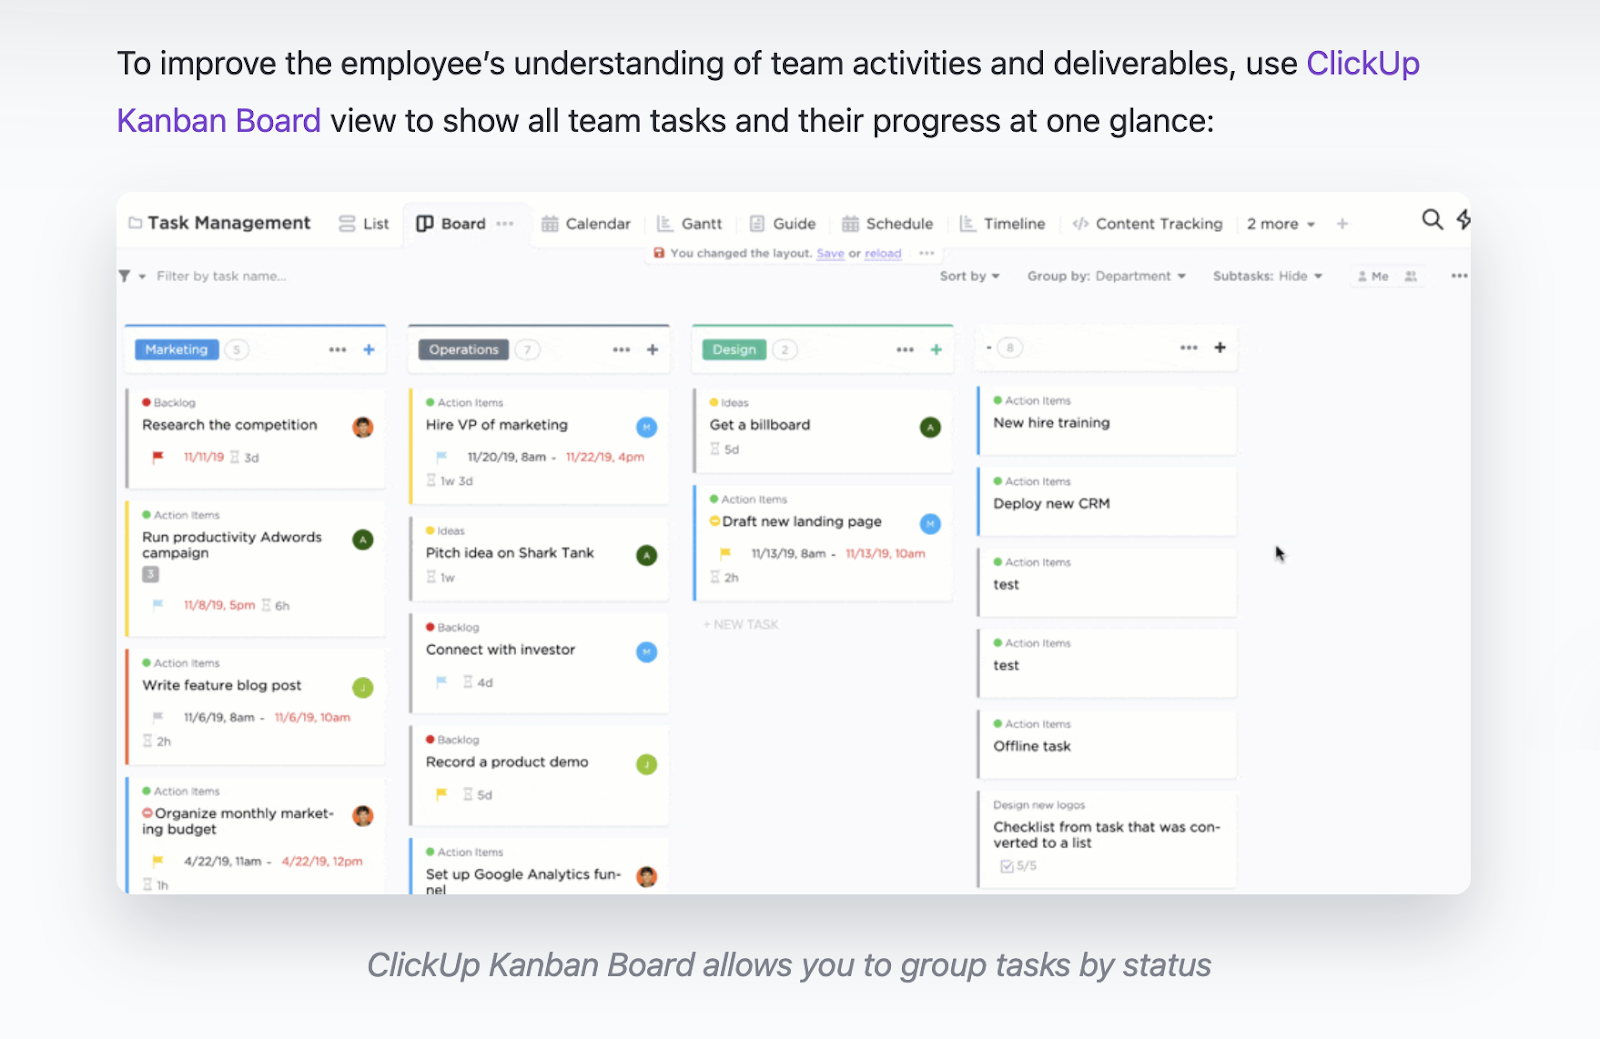1600x1039 pixels.
Task: Switch to the List view tab
Action: [364, 224]
